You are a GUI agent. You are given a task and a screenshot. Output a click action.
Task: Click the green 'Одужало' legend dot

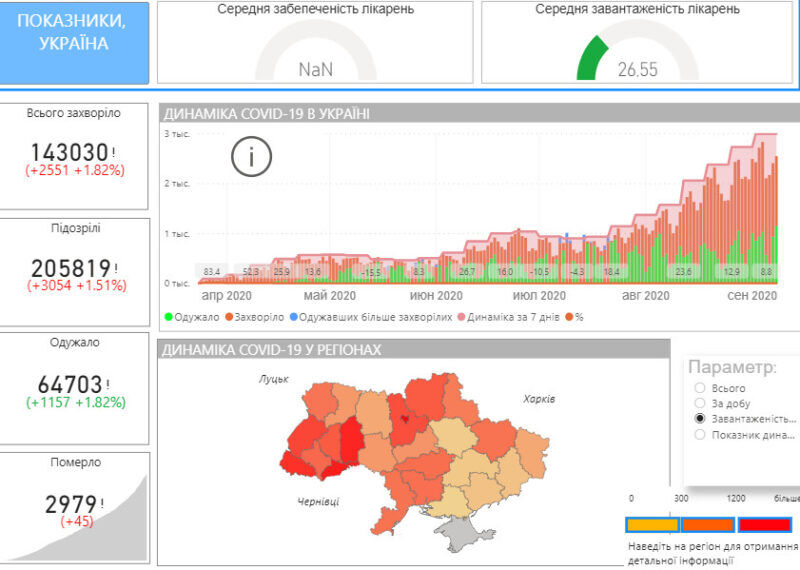tap(169, 317)
